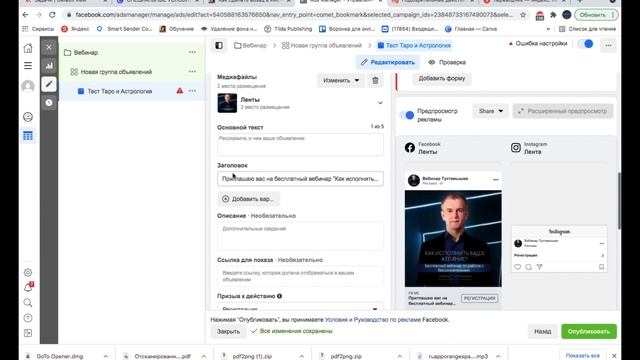Switch to Проверка tab
Viewport: 640px width, 360px height.
pyautogui.click(x=447, y=62)
